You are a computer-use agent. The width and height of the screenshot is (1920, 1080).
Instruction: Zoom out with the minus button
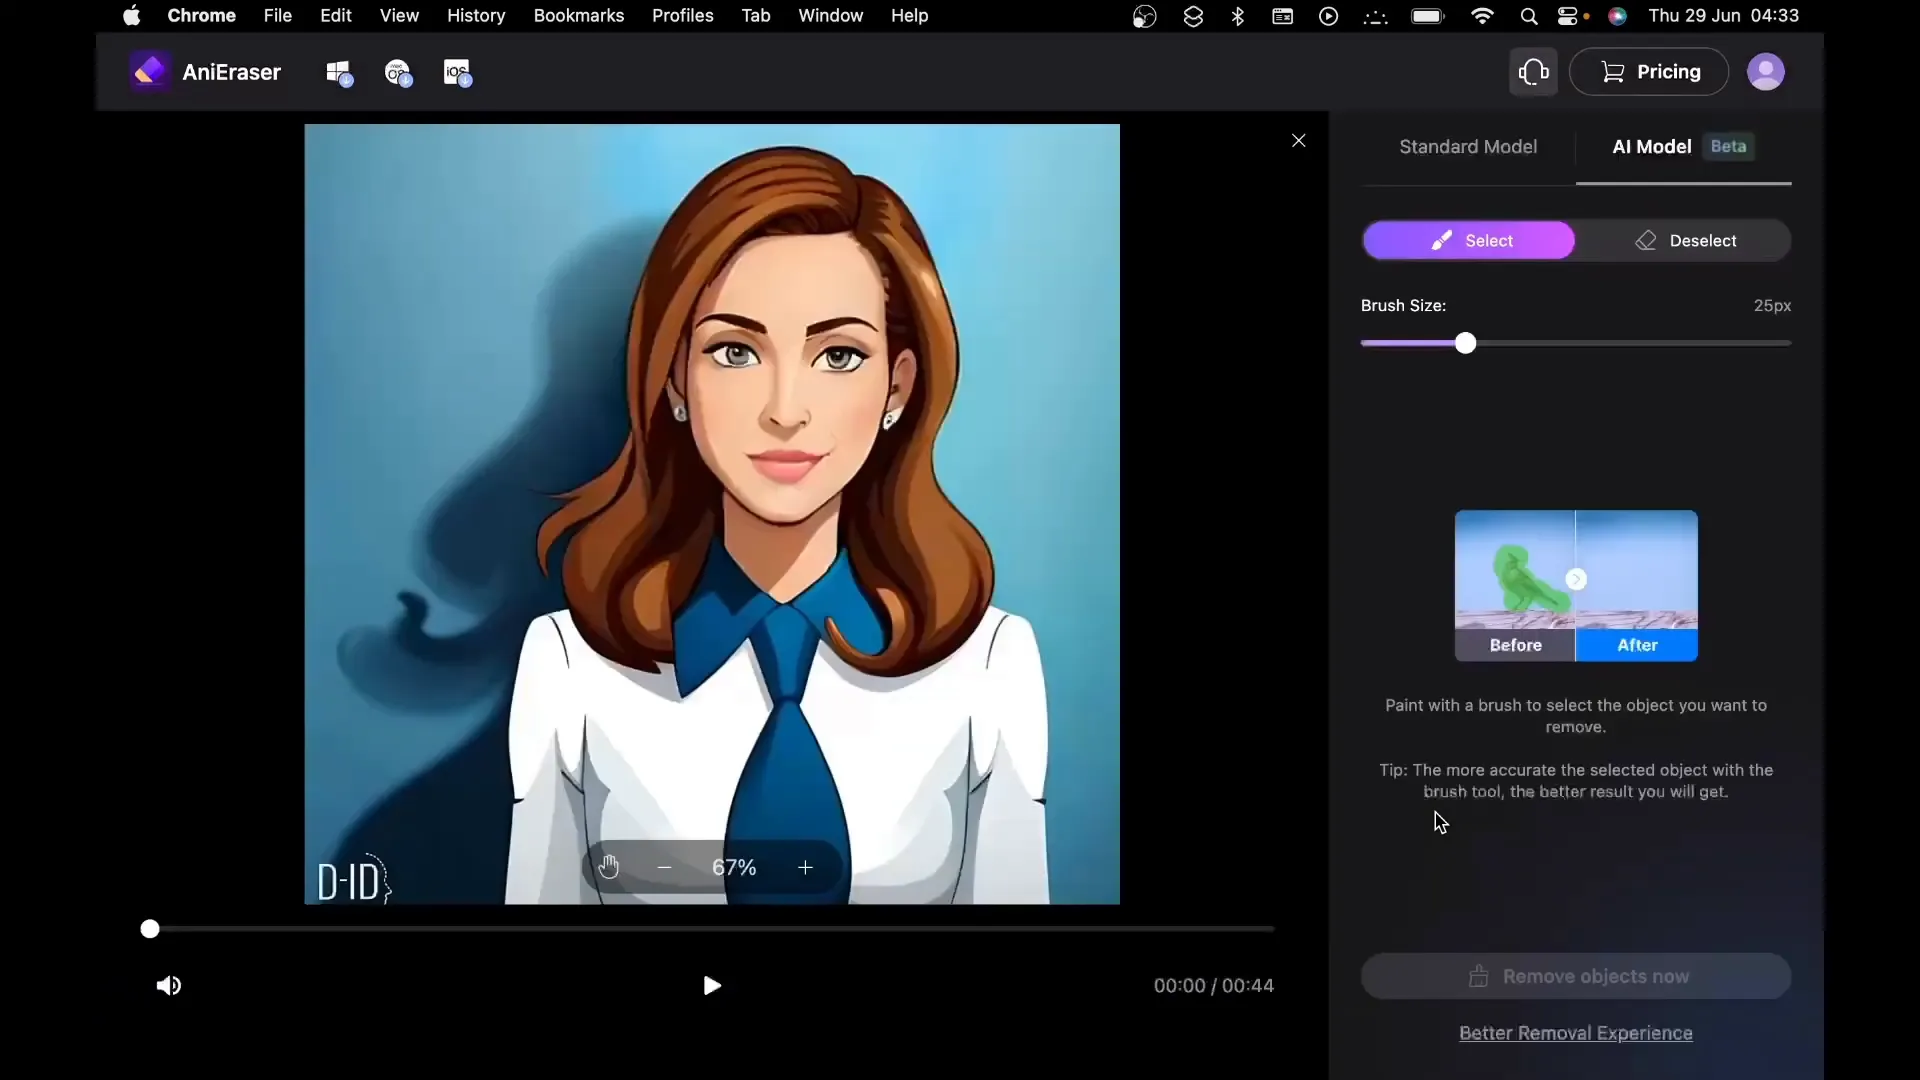click(x=664, y=867)
